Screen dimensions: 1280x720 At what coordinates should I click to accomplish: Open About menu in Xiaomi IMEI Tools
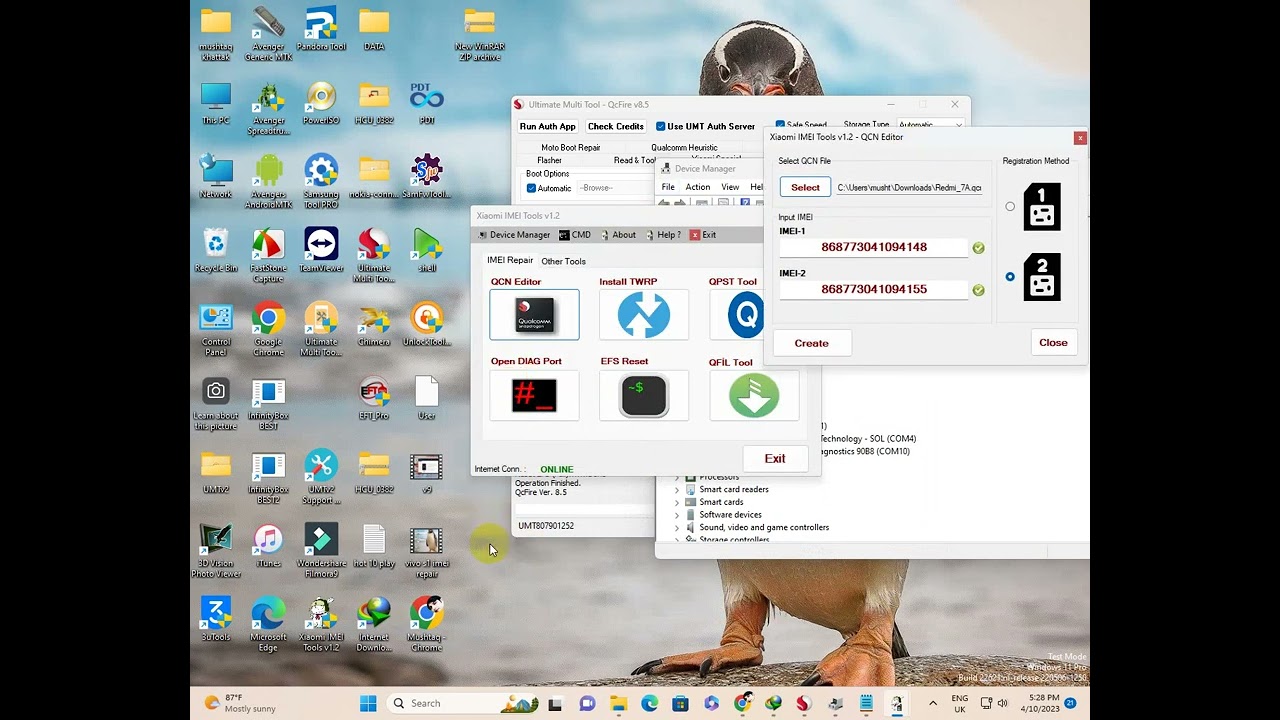tap(618, 235)
